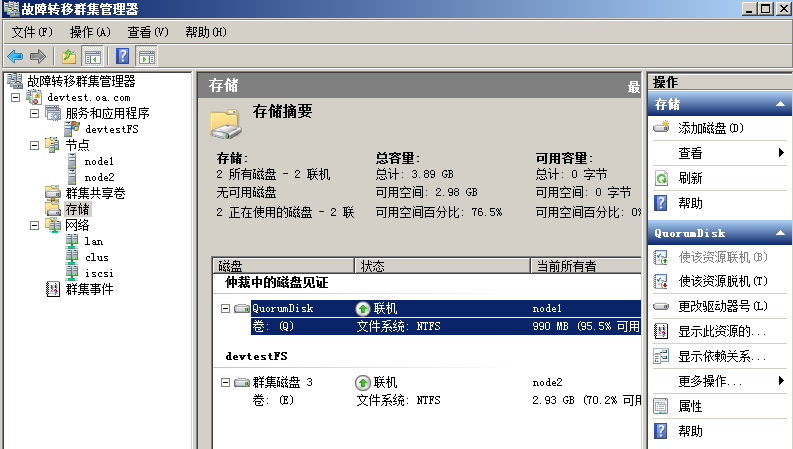This screenshot has height=449, width=793.
Task: Click the 服务和应用程序 tree icon
Action: pos(53,113)
